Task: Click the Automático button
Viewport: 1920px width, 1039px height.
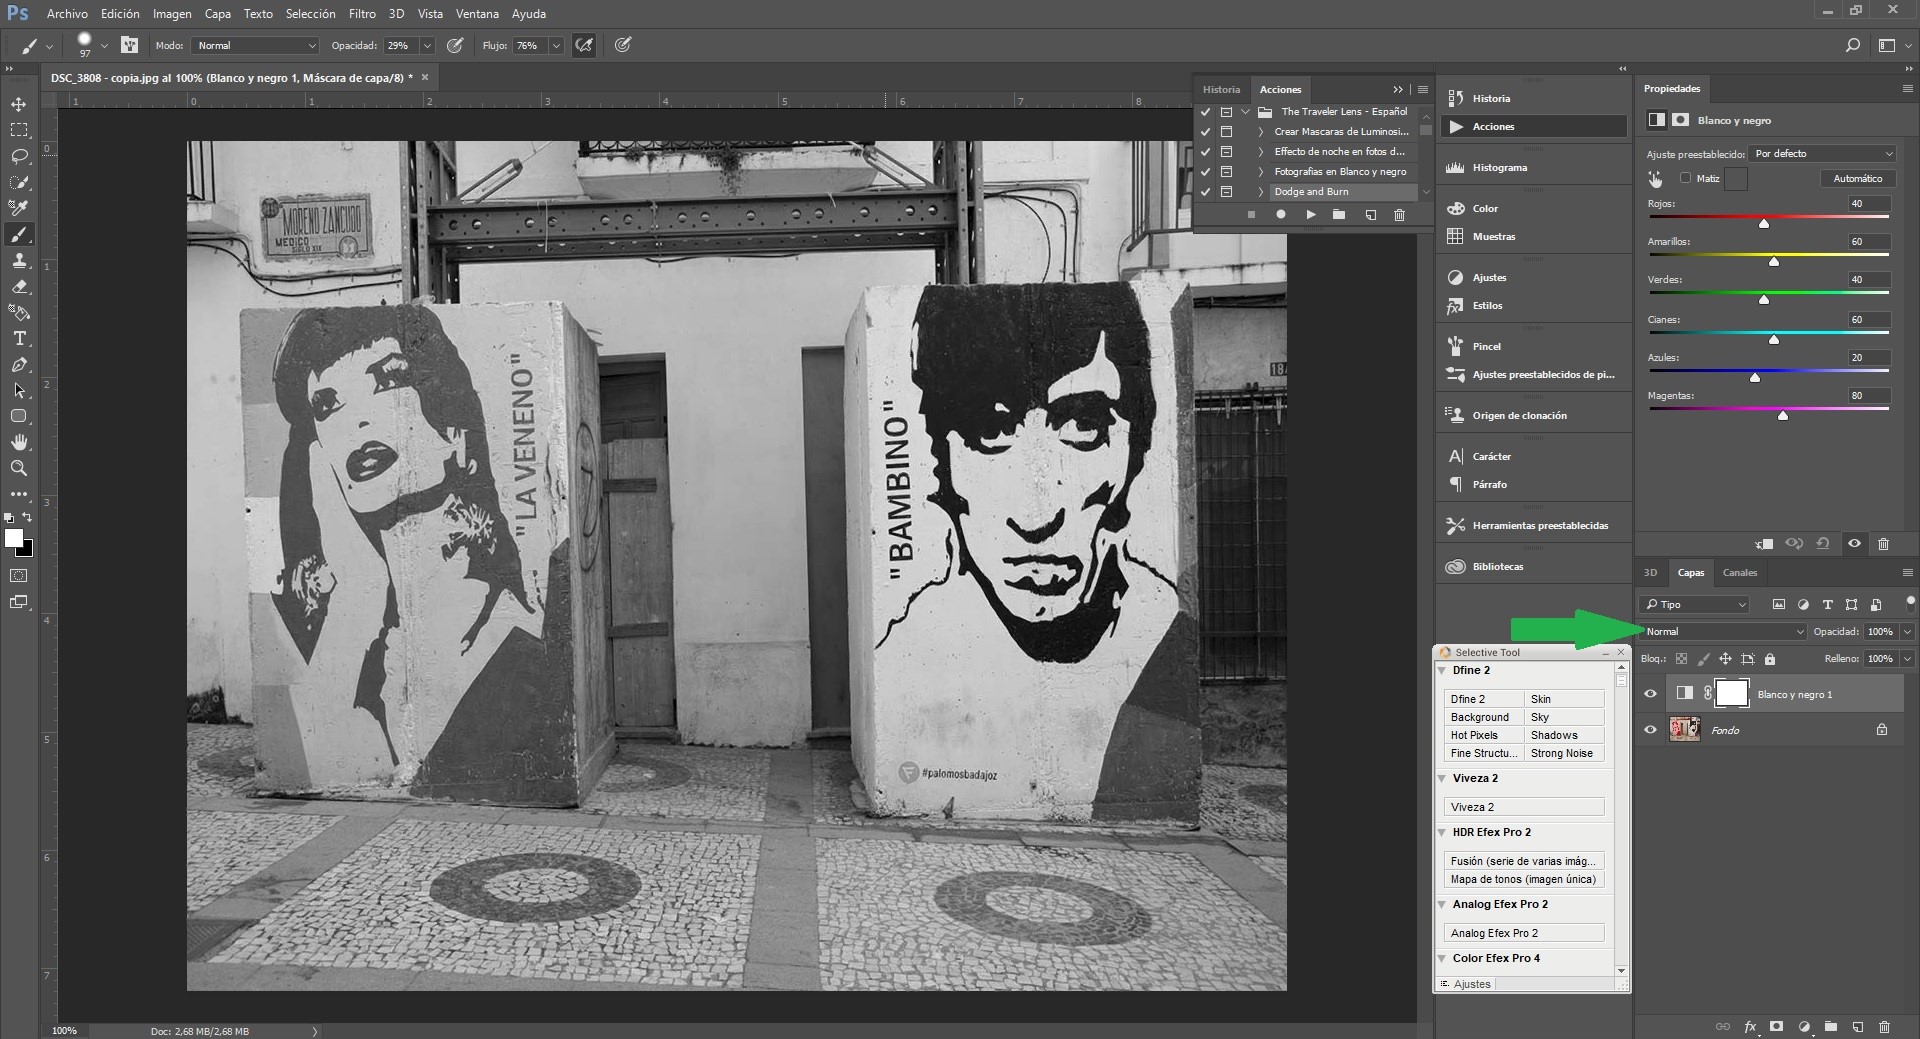Action: [1857, 179]
